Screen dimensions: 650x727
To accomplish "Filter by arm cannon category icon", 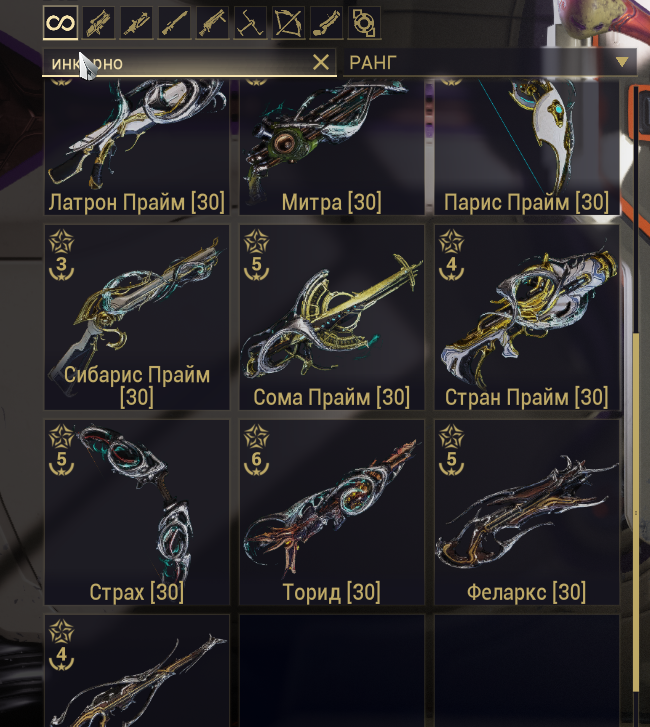I will (326, 22).
